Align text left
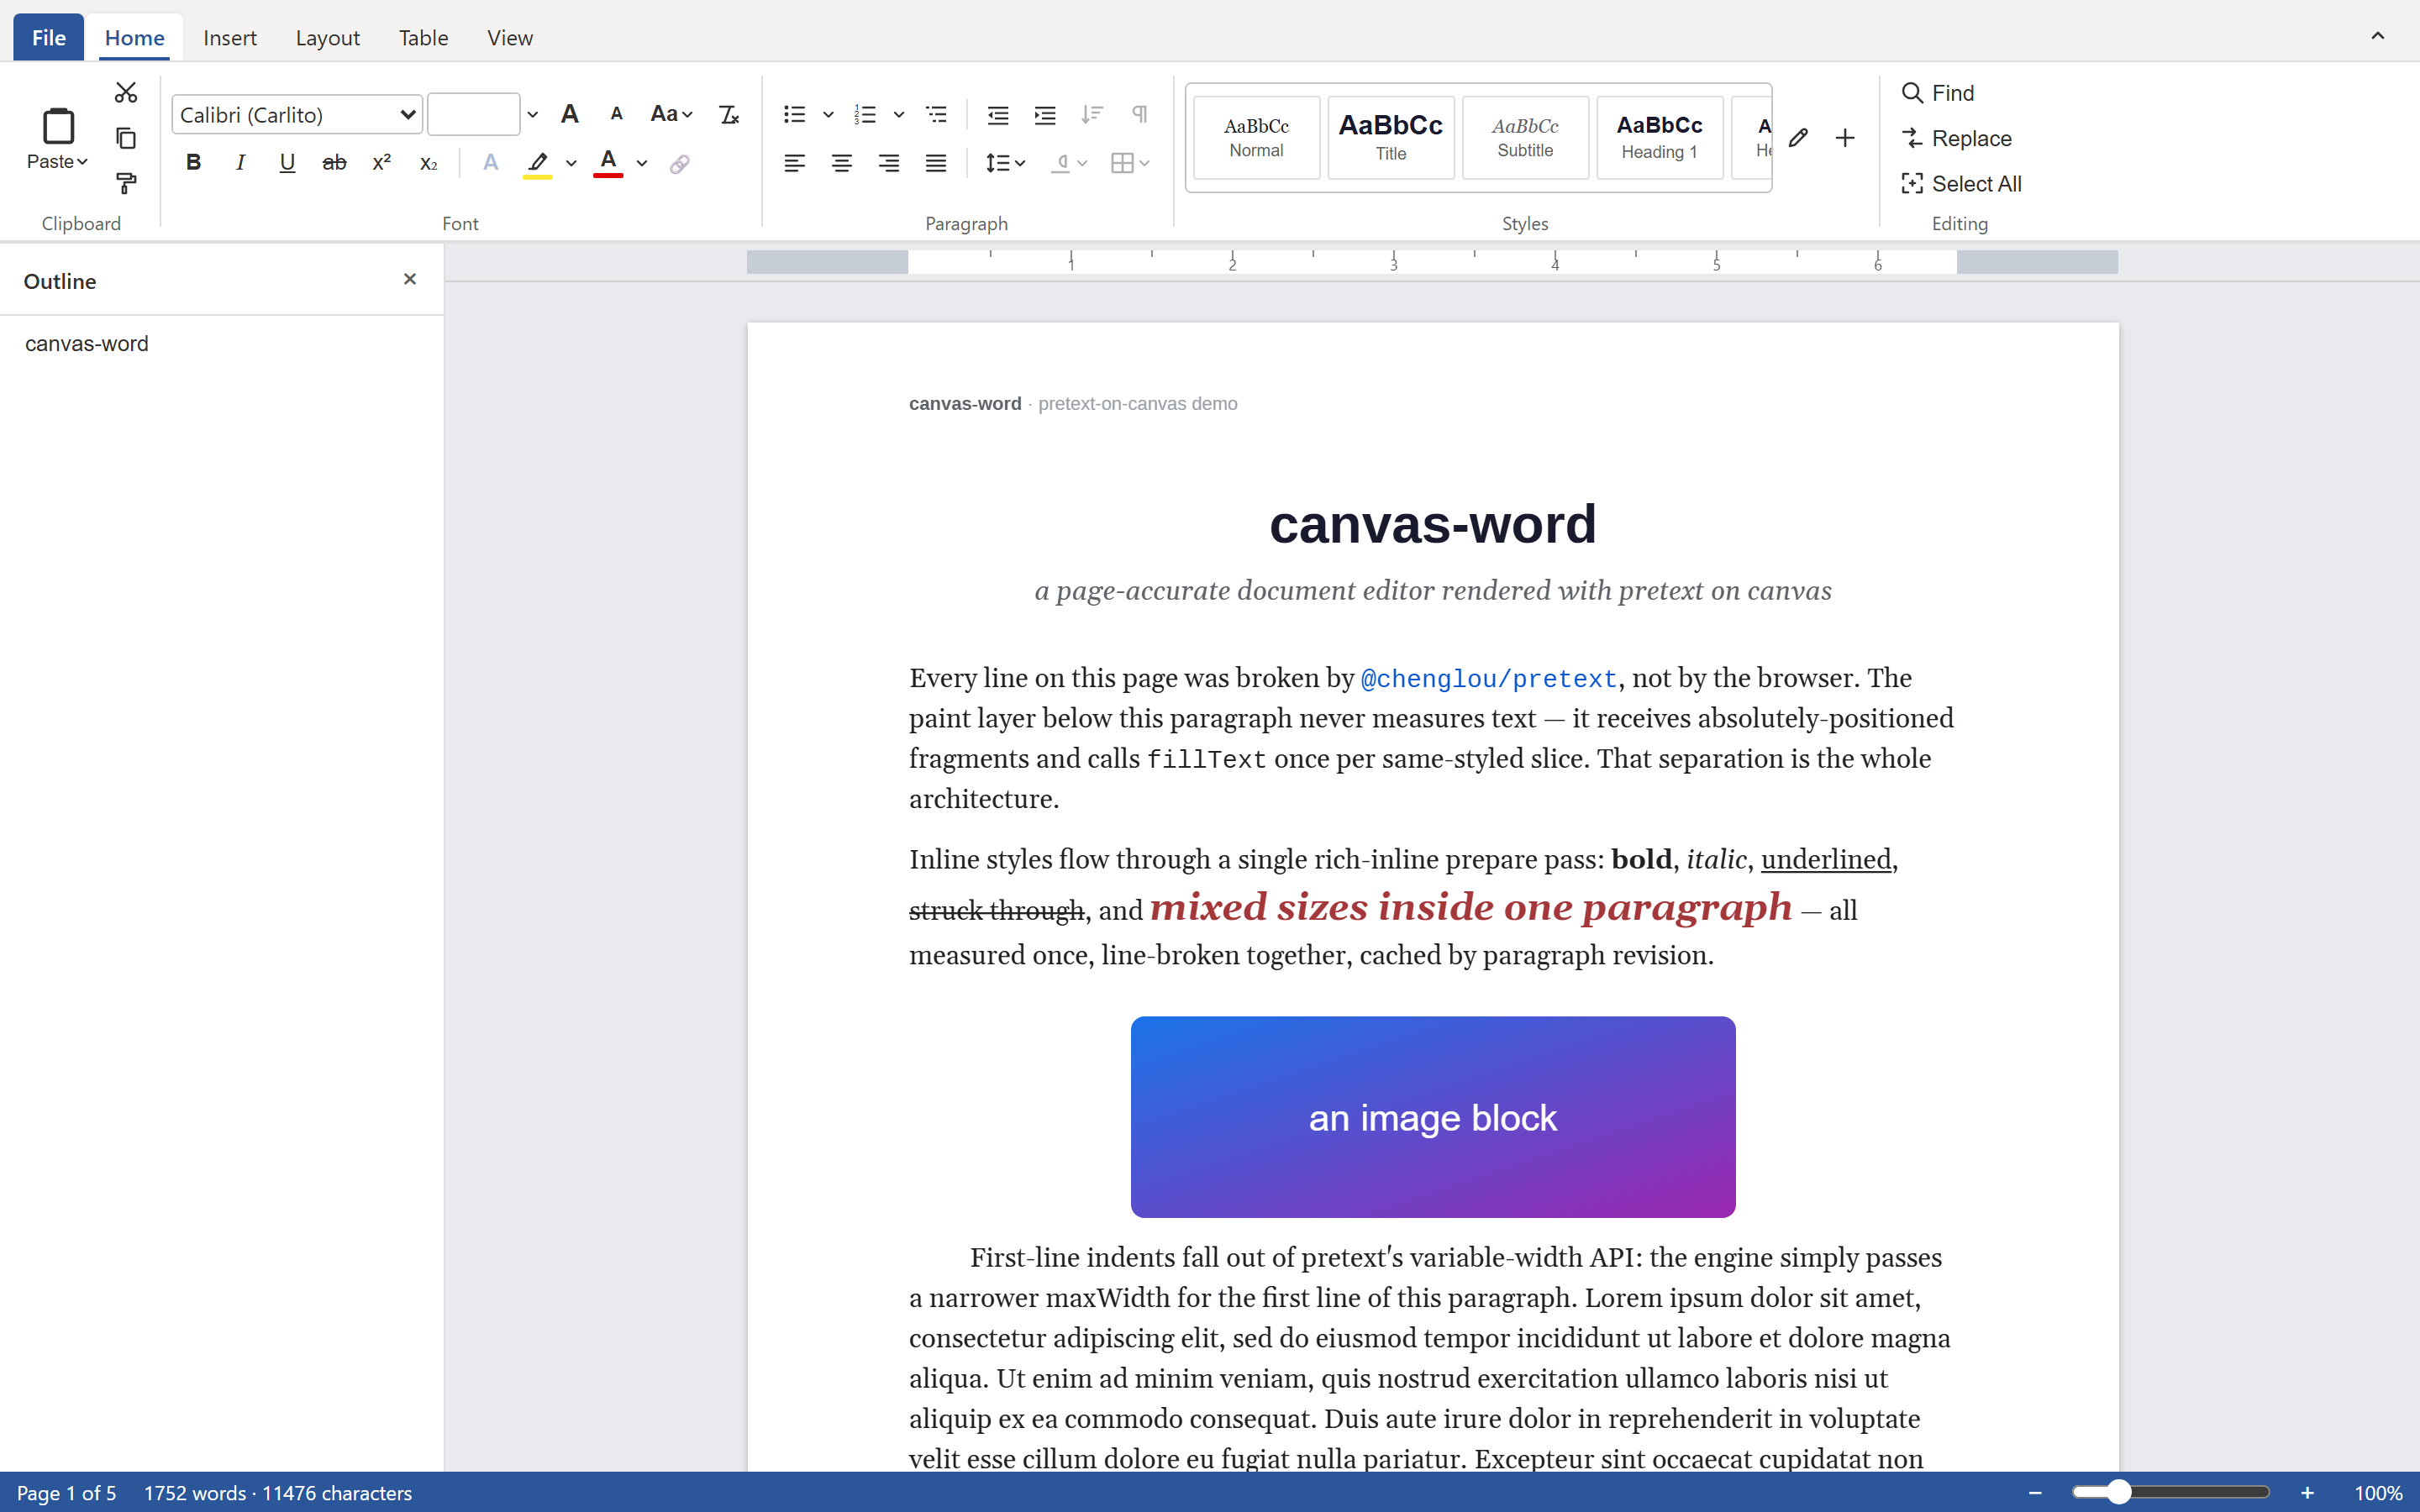Screen dimensions: 2420x1512 point(794,162)
